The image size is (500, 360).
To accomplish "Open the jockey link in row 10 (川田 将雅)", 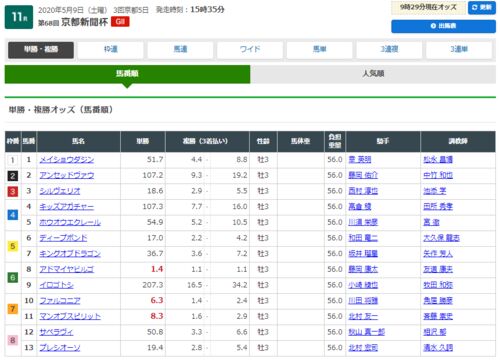I will [363, 301].
